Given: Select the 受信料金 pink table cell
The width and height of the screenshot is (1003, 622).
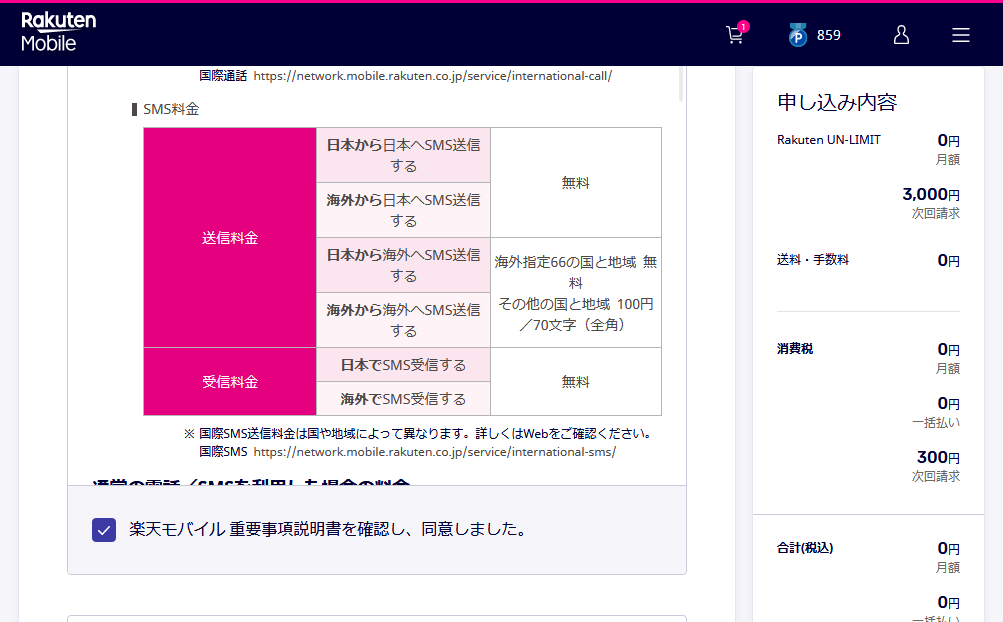Looking at the screenshot, I should (230, 382).
